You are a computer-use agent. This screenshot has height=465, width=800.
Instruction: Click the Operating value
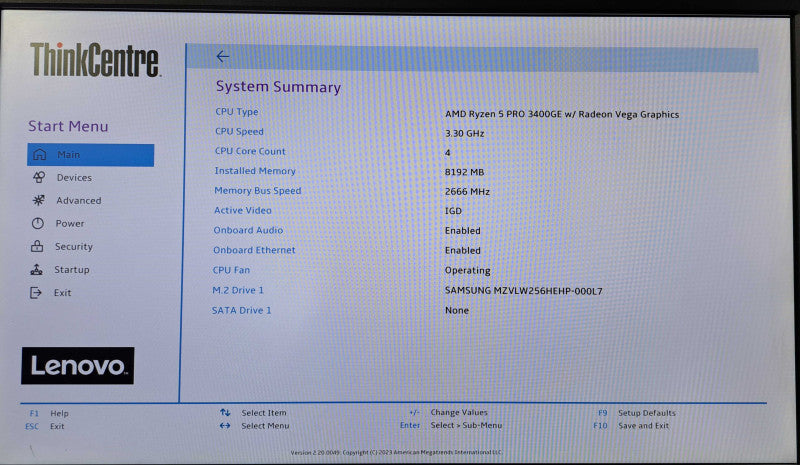point(467,271)
